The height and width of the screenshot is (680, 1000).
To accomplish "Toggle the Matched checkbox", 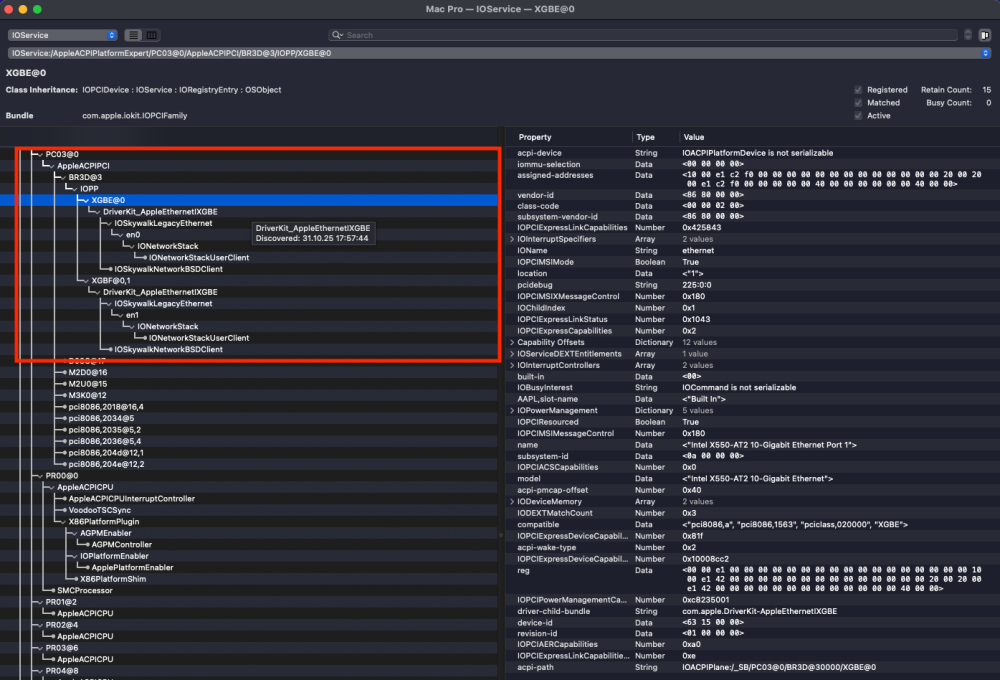I will (x=858, y=103).
